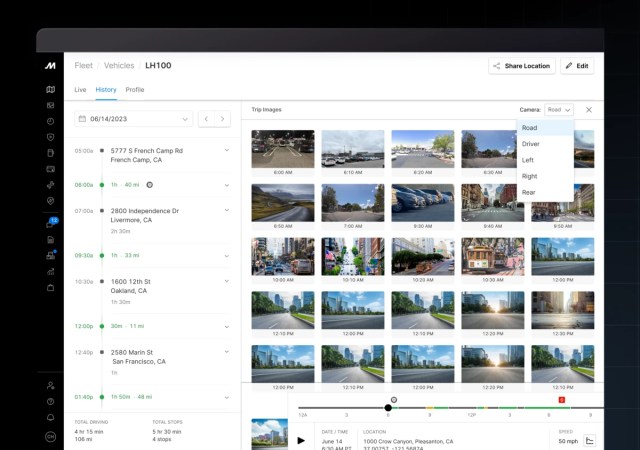Click the Motive logo in the sidebar
640x450 pixels.
tap(50, 66)
